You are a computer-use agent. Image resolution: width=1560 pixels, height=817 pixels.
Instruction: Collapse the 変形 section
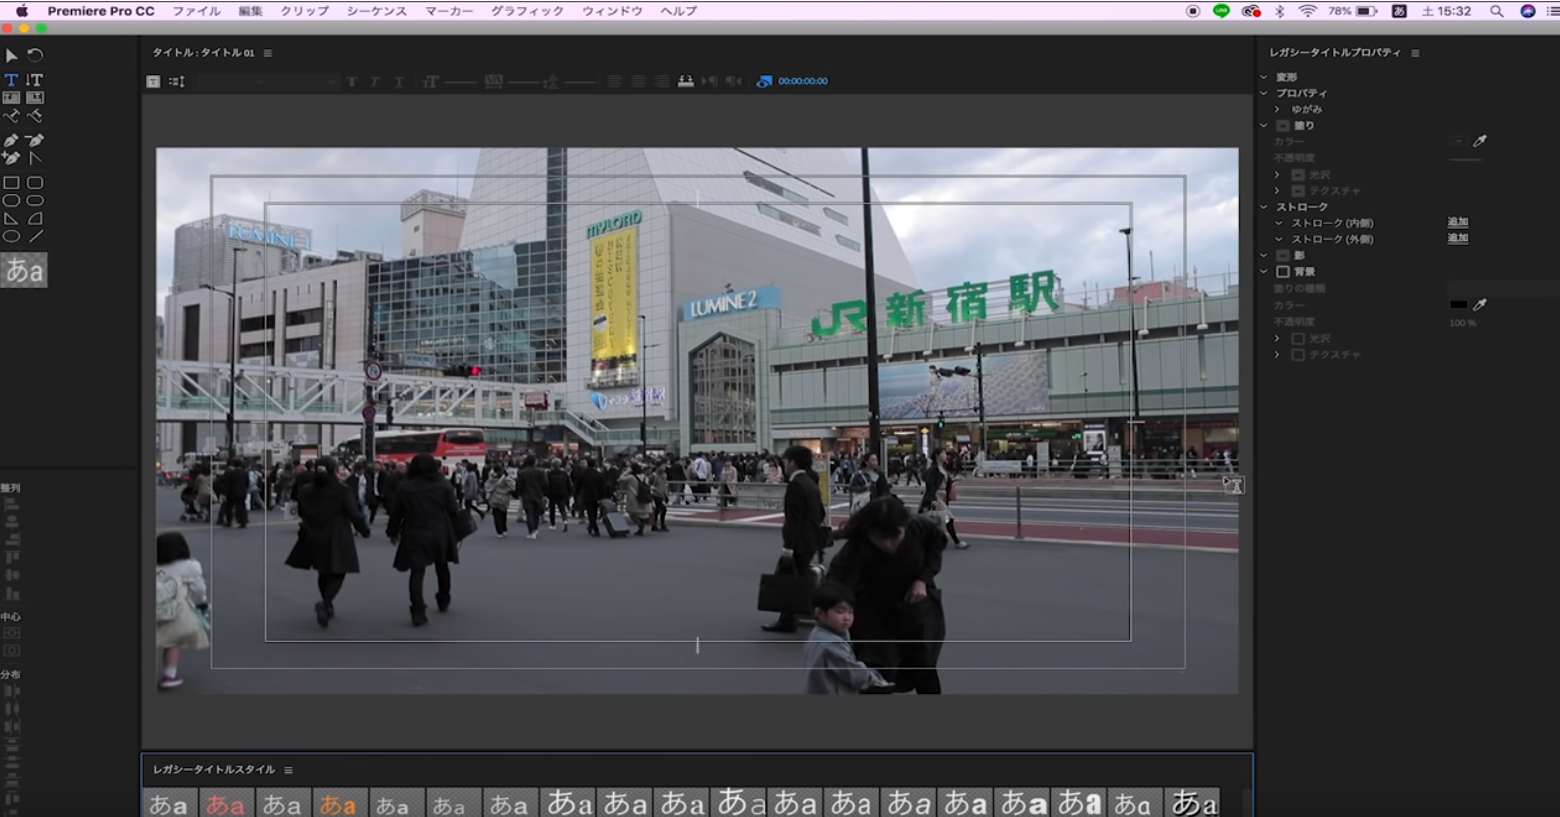tap(1264, 77)
